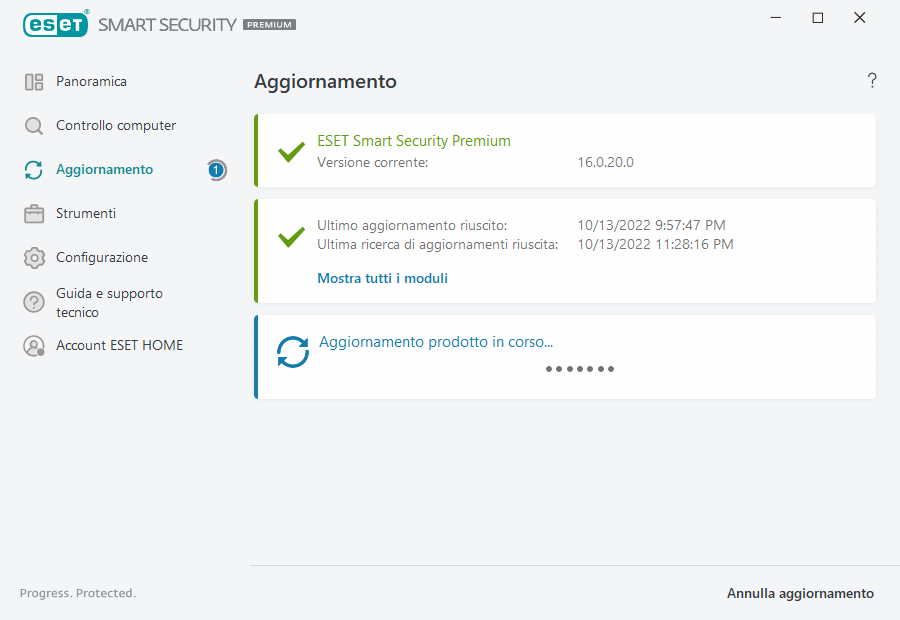Click the ESET logo in title bar
The height and width of the screenshot is (620, 900).
(x=55, y=24)
